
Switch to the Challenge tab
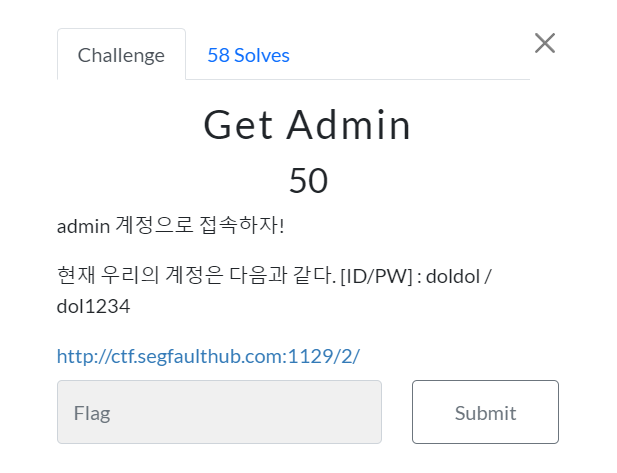tap(121, 54)
